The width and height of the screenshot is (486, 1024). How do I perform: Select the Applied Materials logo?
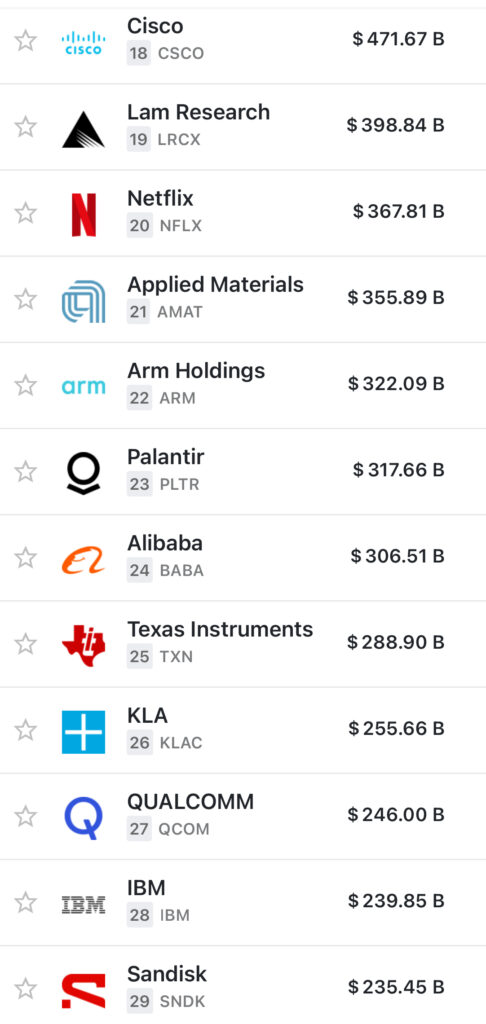click(83, 301)
